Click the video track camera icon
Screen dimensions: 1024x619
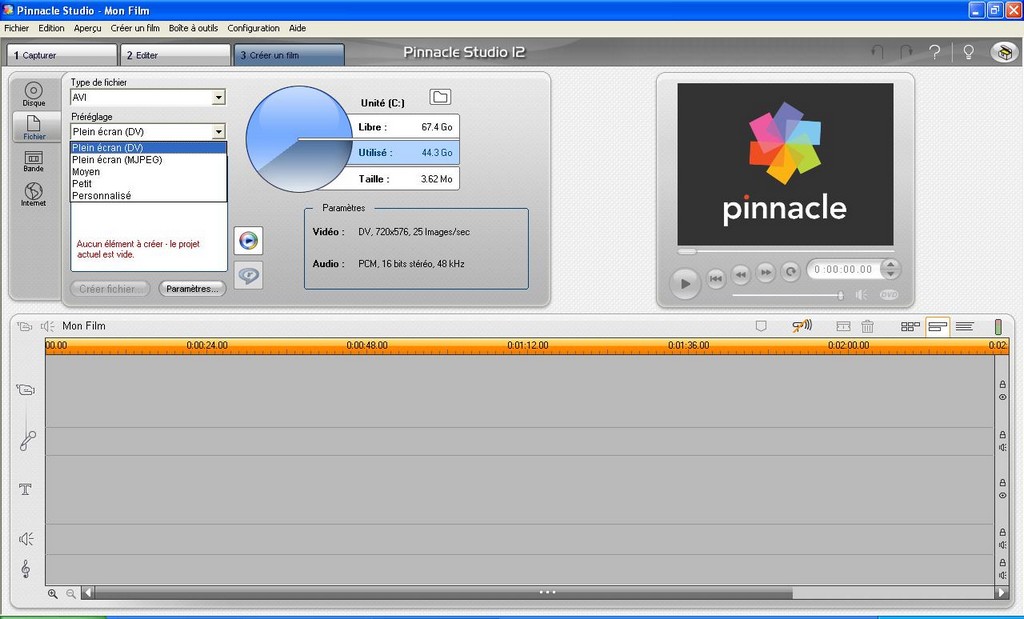25,390
